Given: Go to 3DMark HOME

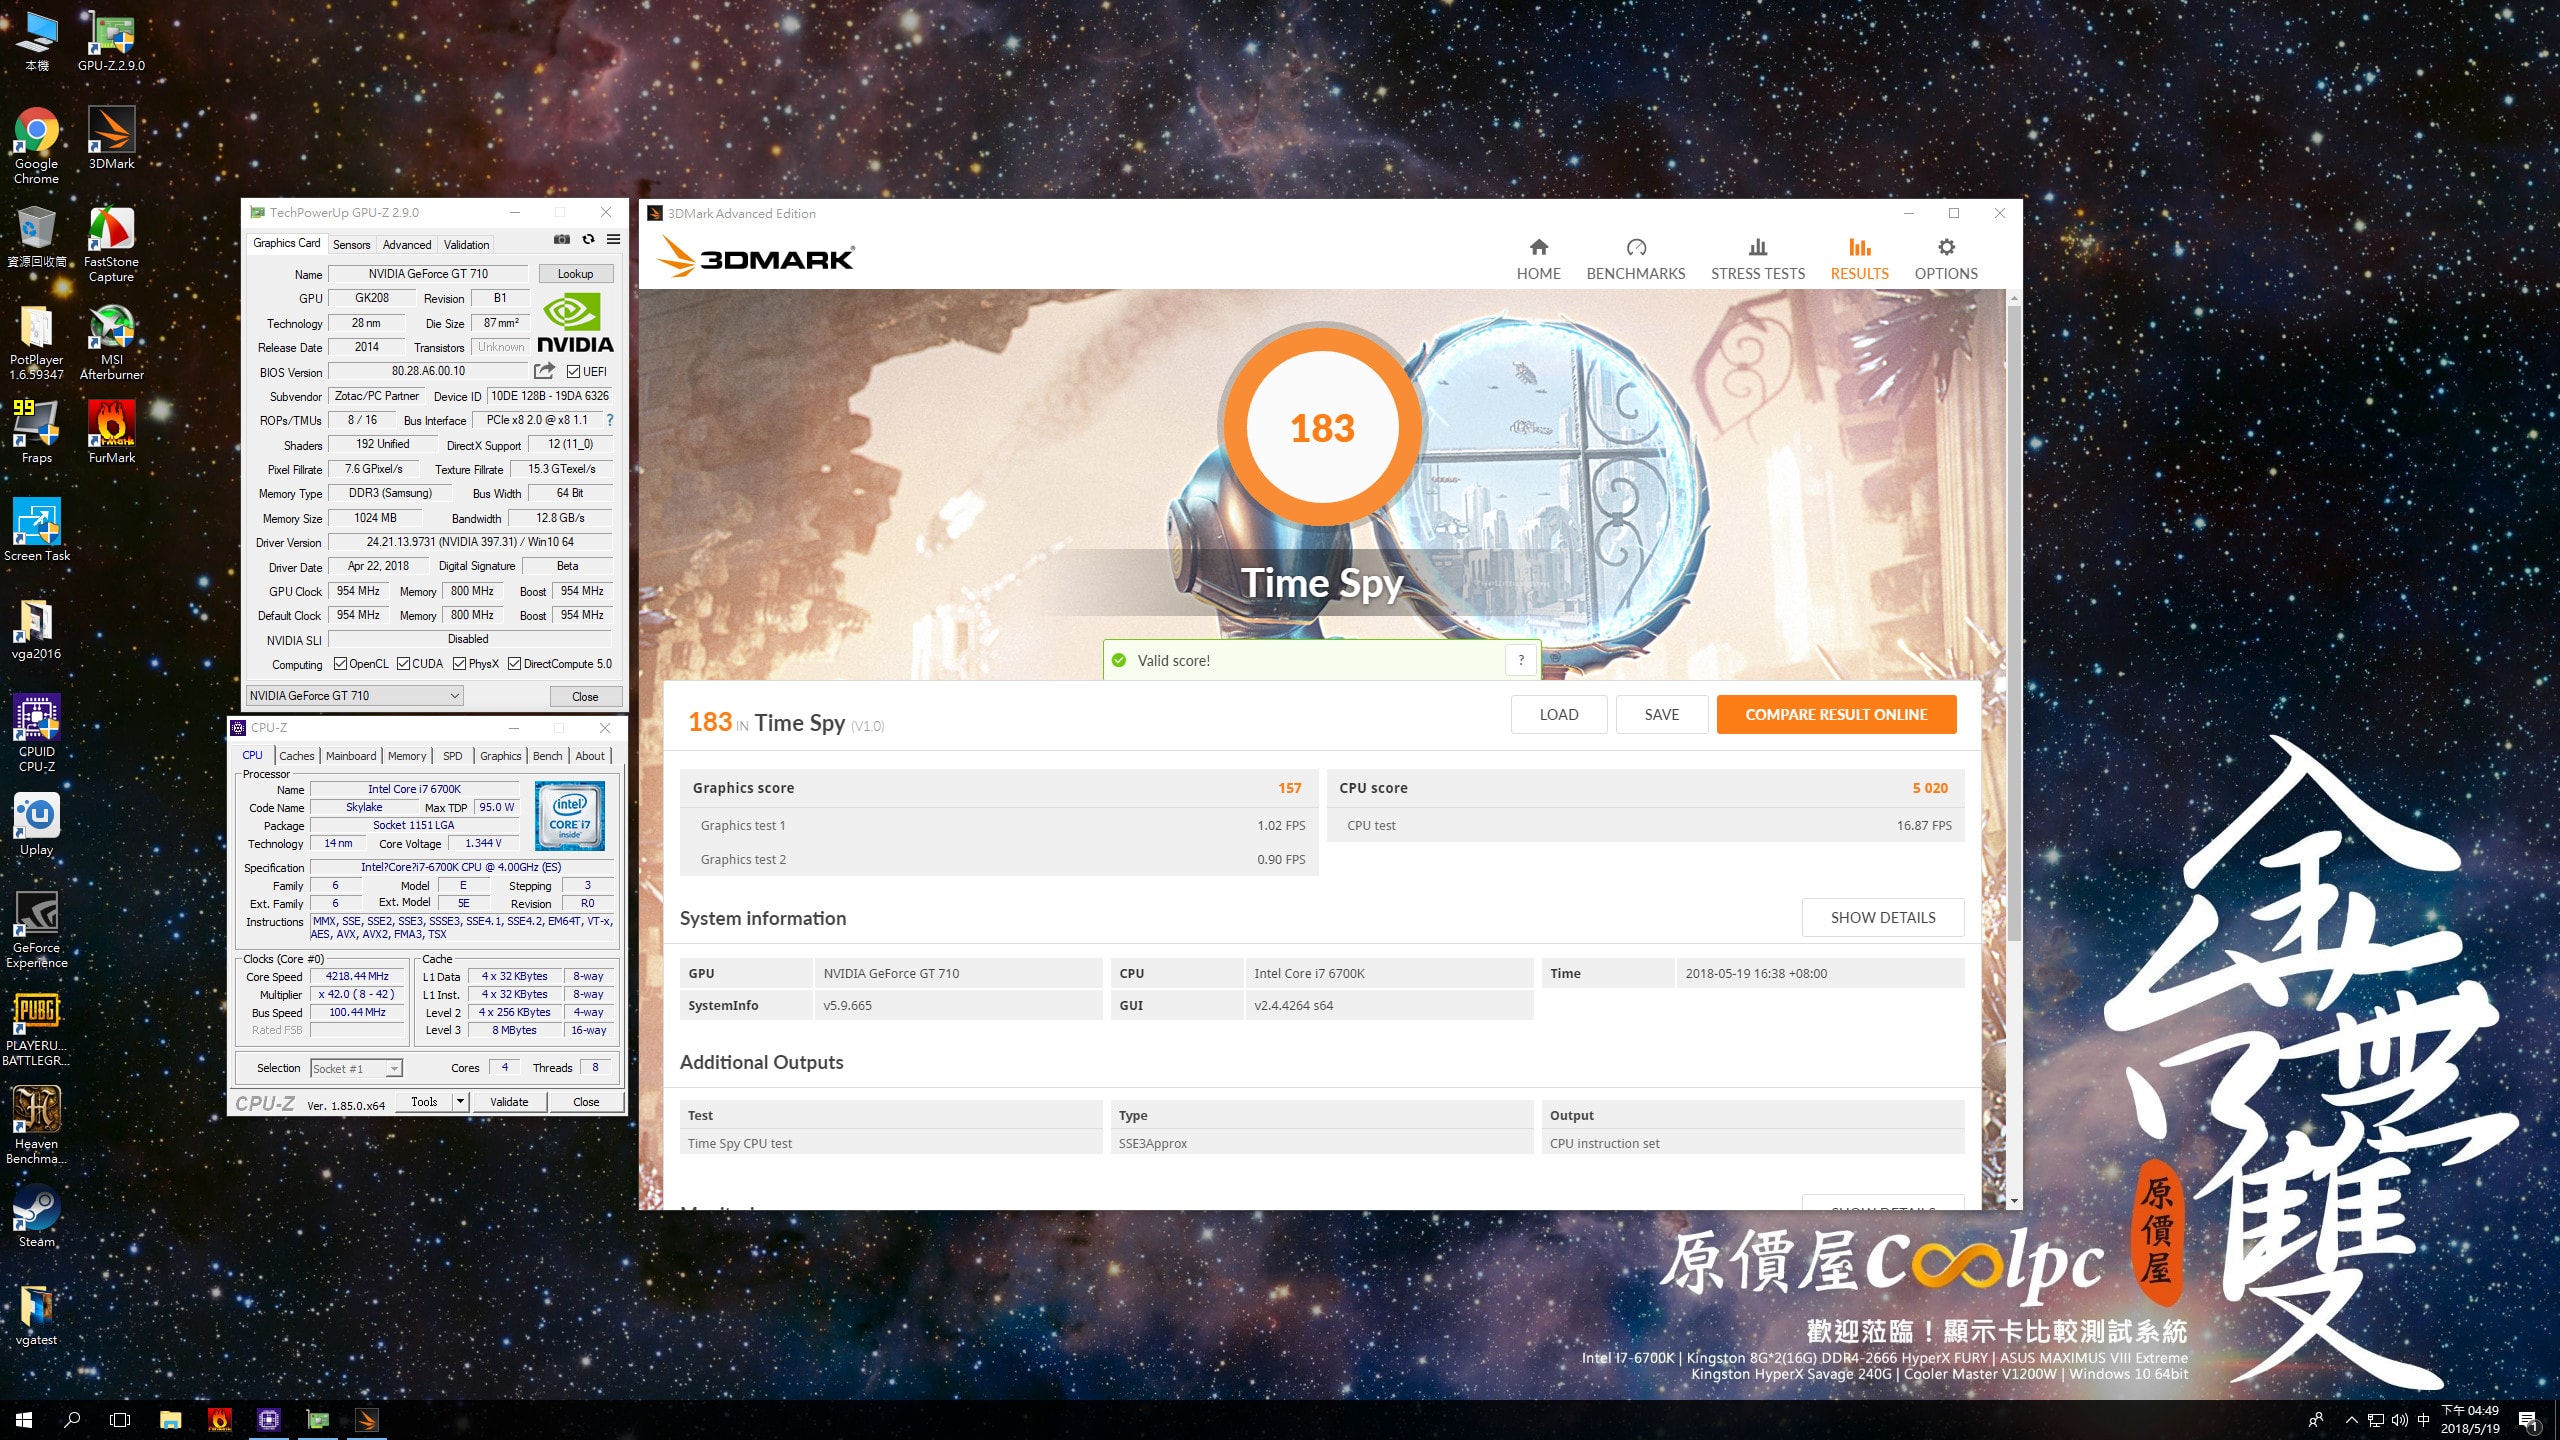Looking at the screenshot, I should pos(1538,259).
